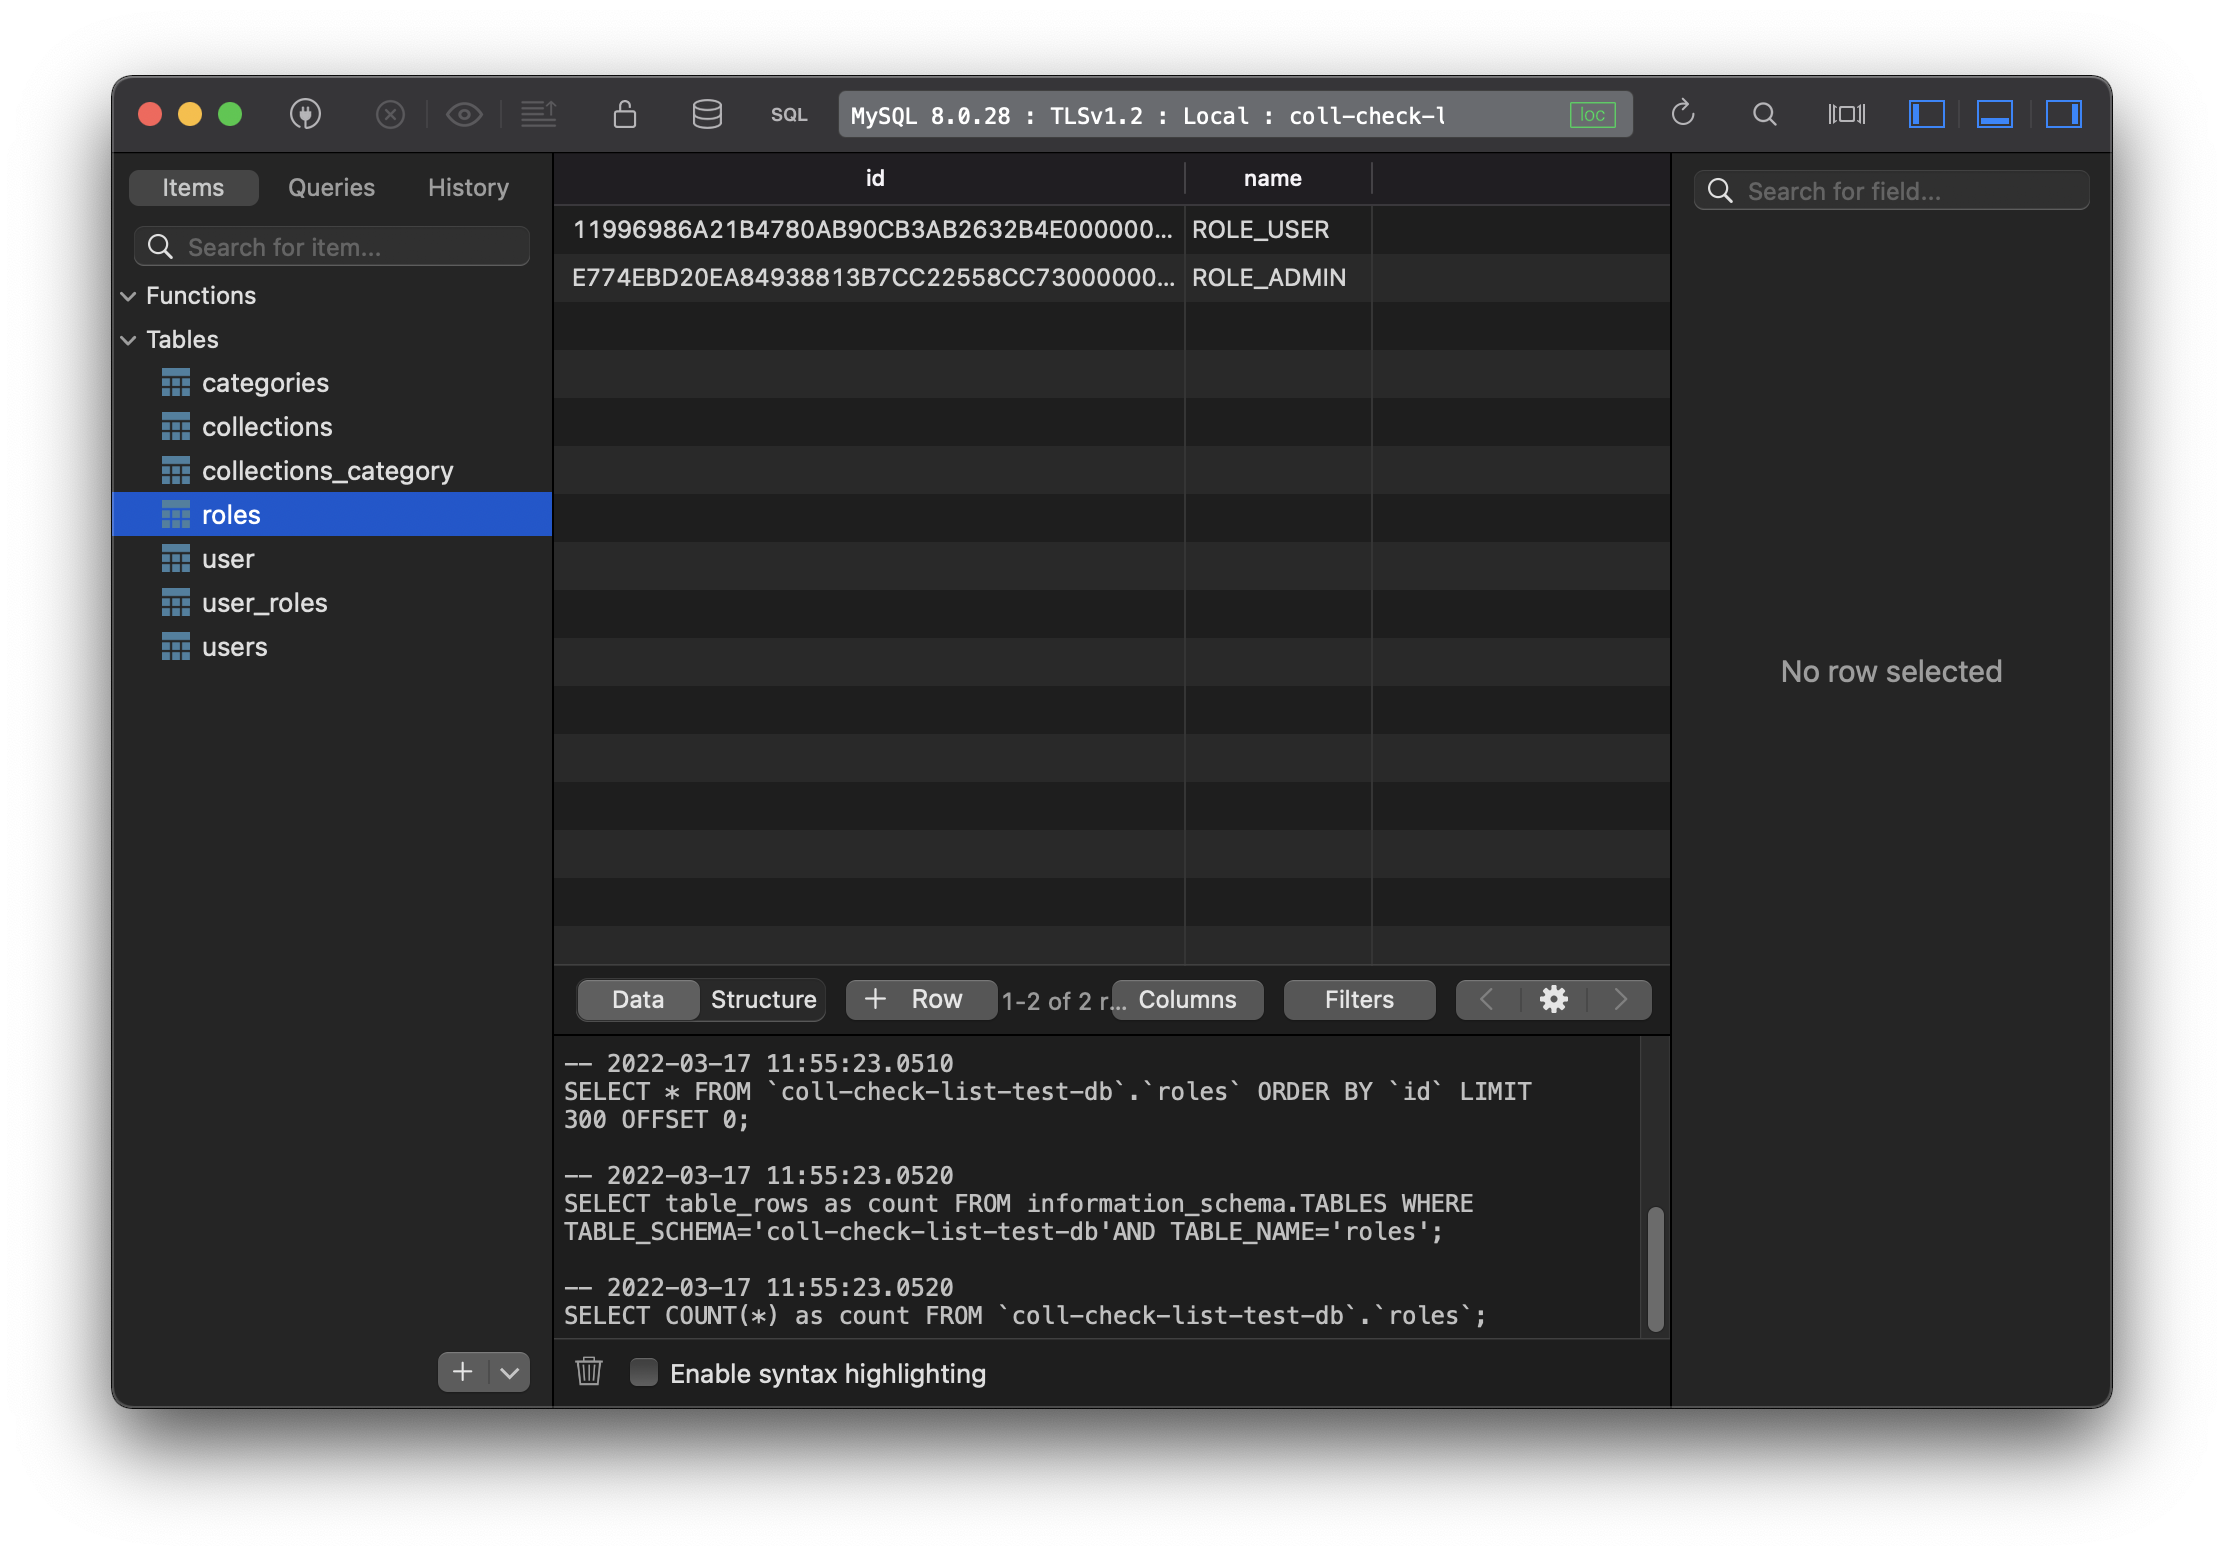Select id cell starting with 11996986A21B
The width and height of the screenshot is (2224, 1556).
pyautogui.click(x=870, y=230)
